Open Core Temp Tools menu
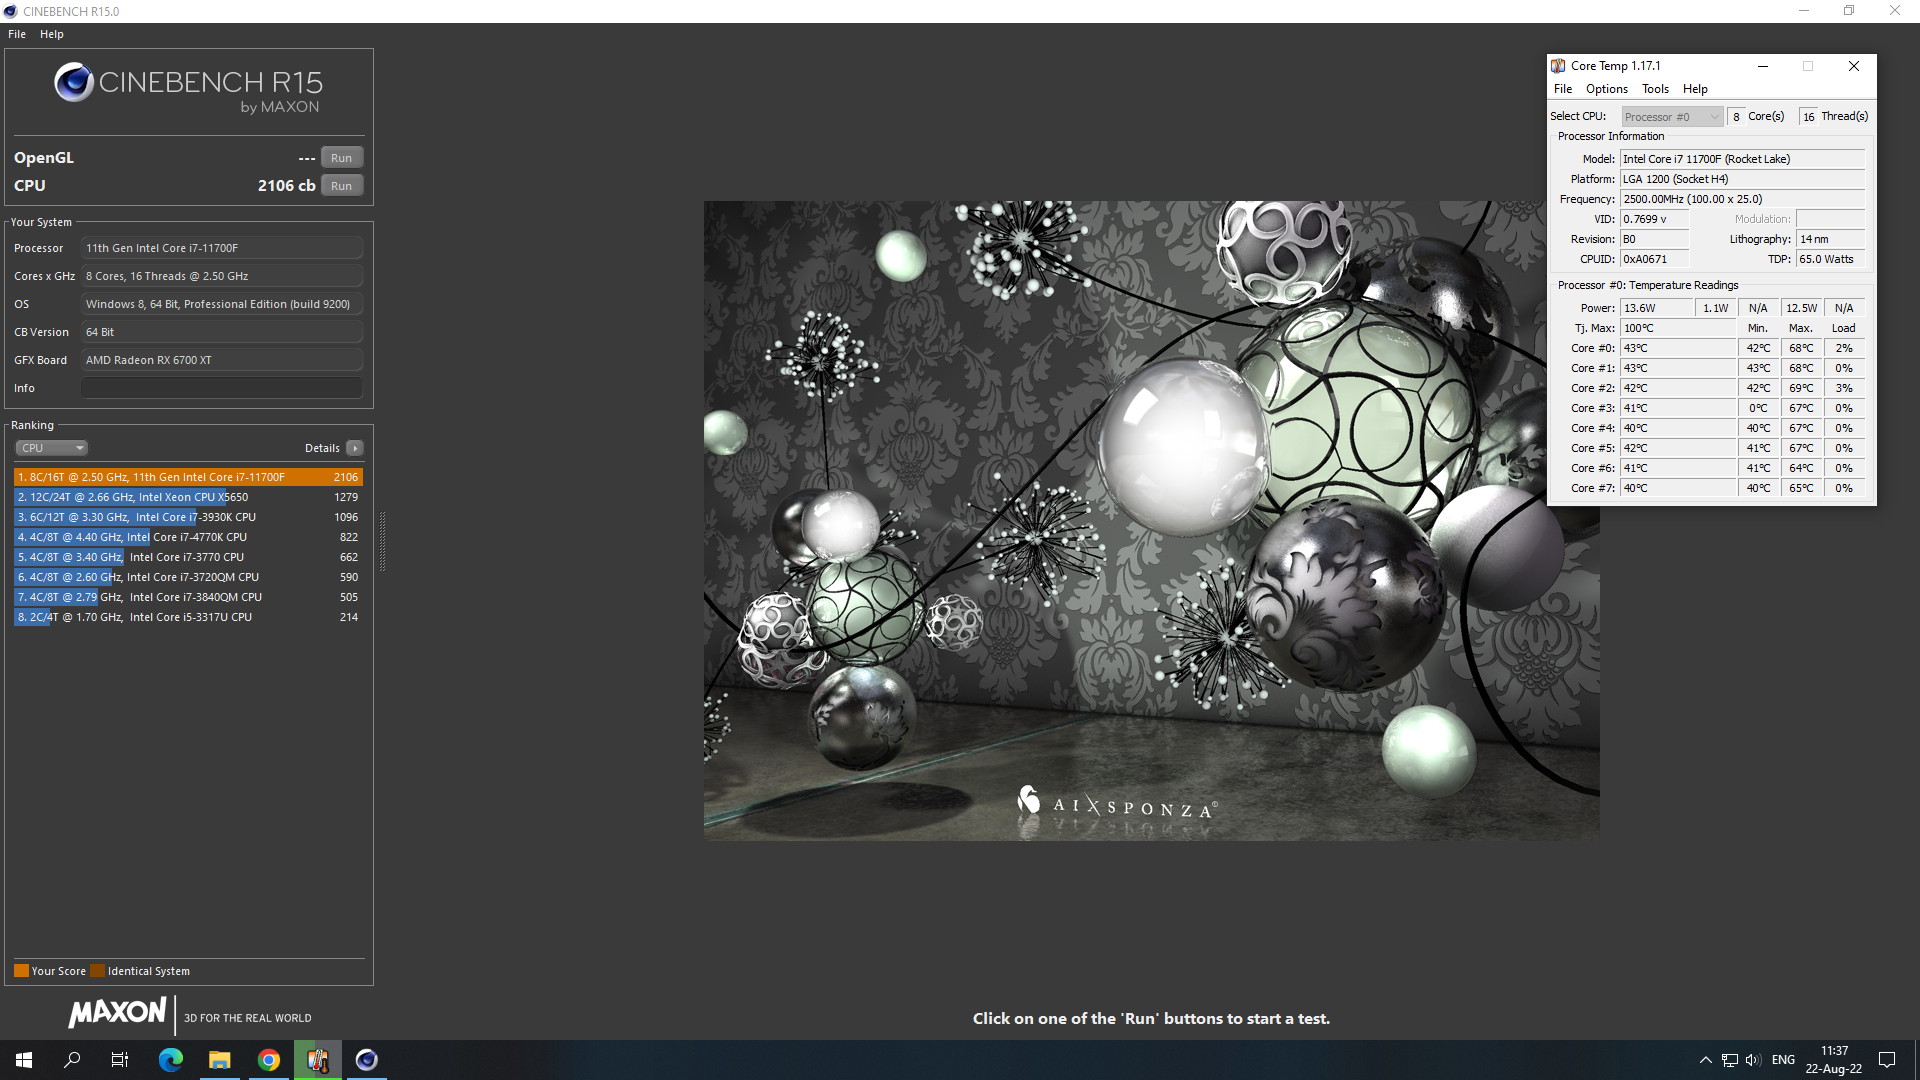This screenshot has width=1920, height=1080. 1655,89
